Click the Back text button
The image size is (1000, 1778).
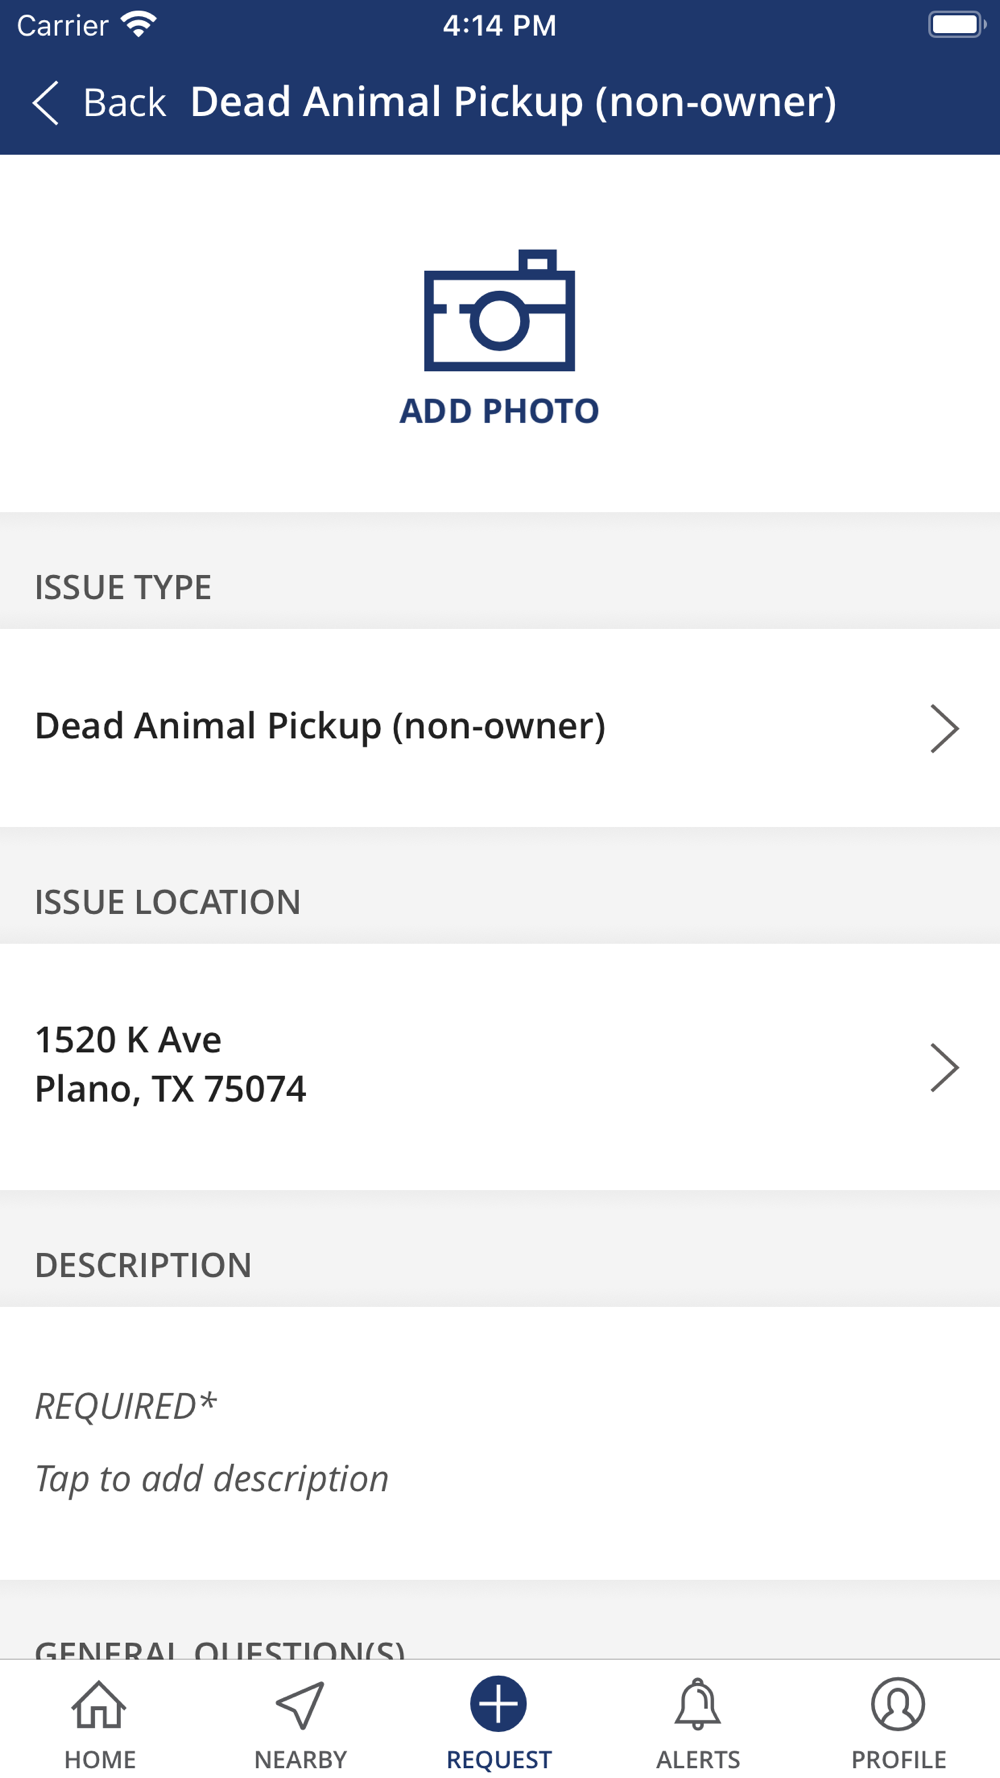tap(124, 103)
